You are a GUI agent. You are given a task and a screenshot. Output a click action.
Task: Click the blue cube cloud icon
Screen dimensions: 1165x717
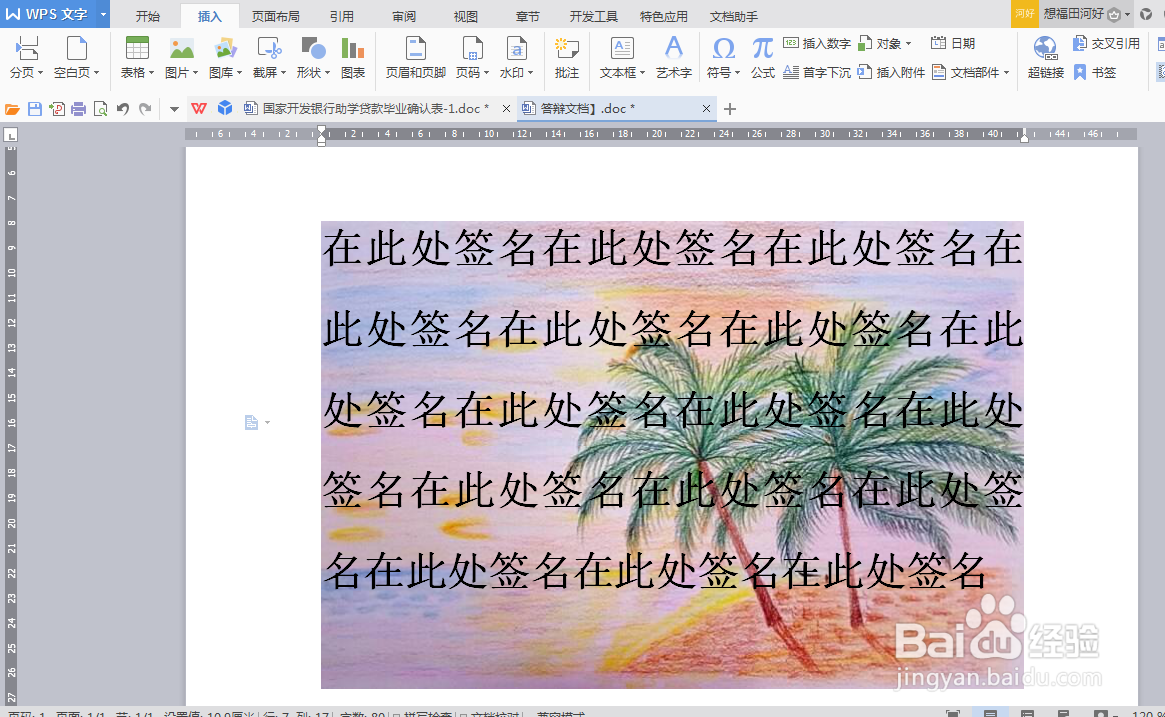tap(224, 108)
